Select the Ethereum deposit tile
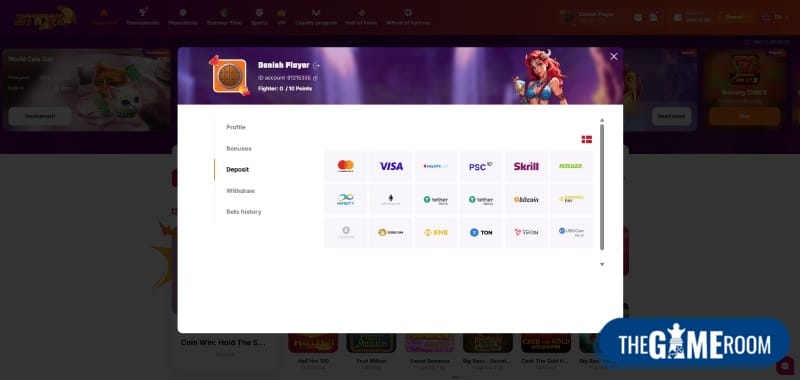 (x=391, y=199)
